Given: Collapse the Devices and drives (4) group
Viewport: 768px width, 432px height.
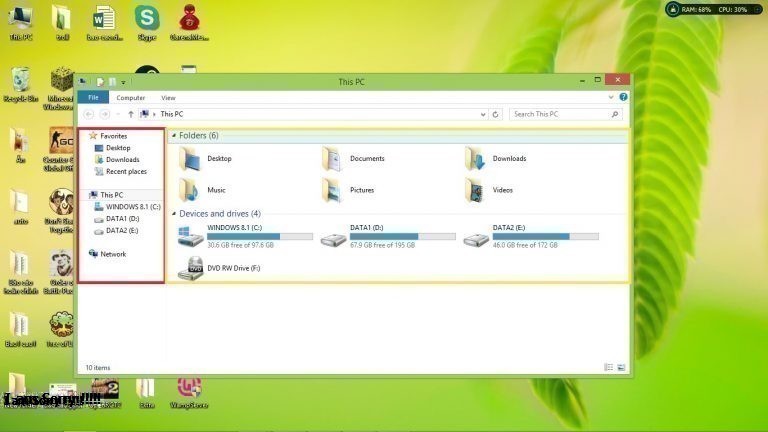Looking at the screenshot, I should 174,214.
